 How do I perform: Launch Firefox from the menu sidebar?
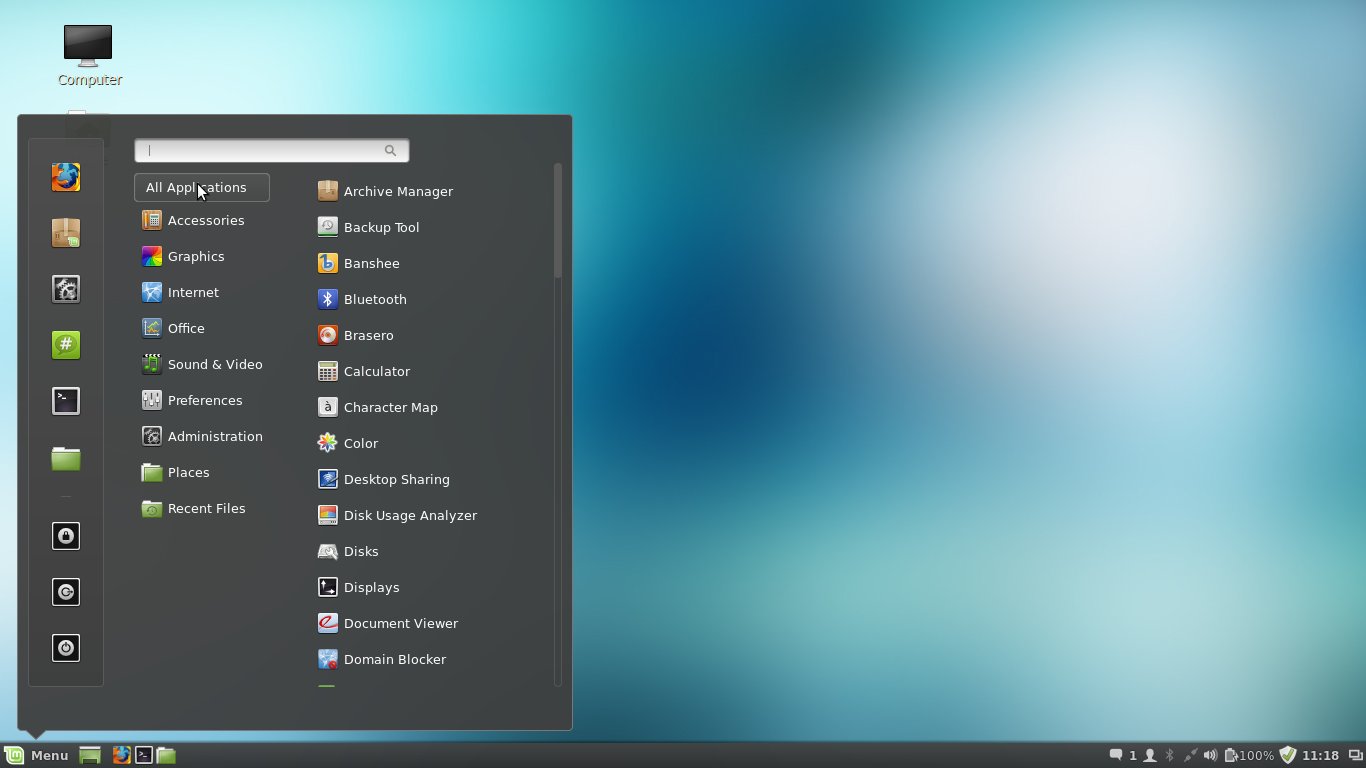[65, 177]
